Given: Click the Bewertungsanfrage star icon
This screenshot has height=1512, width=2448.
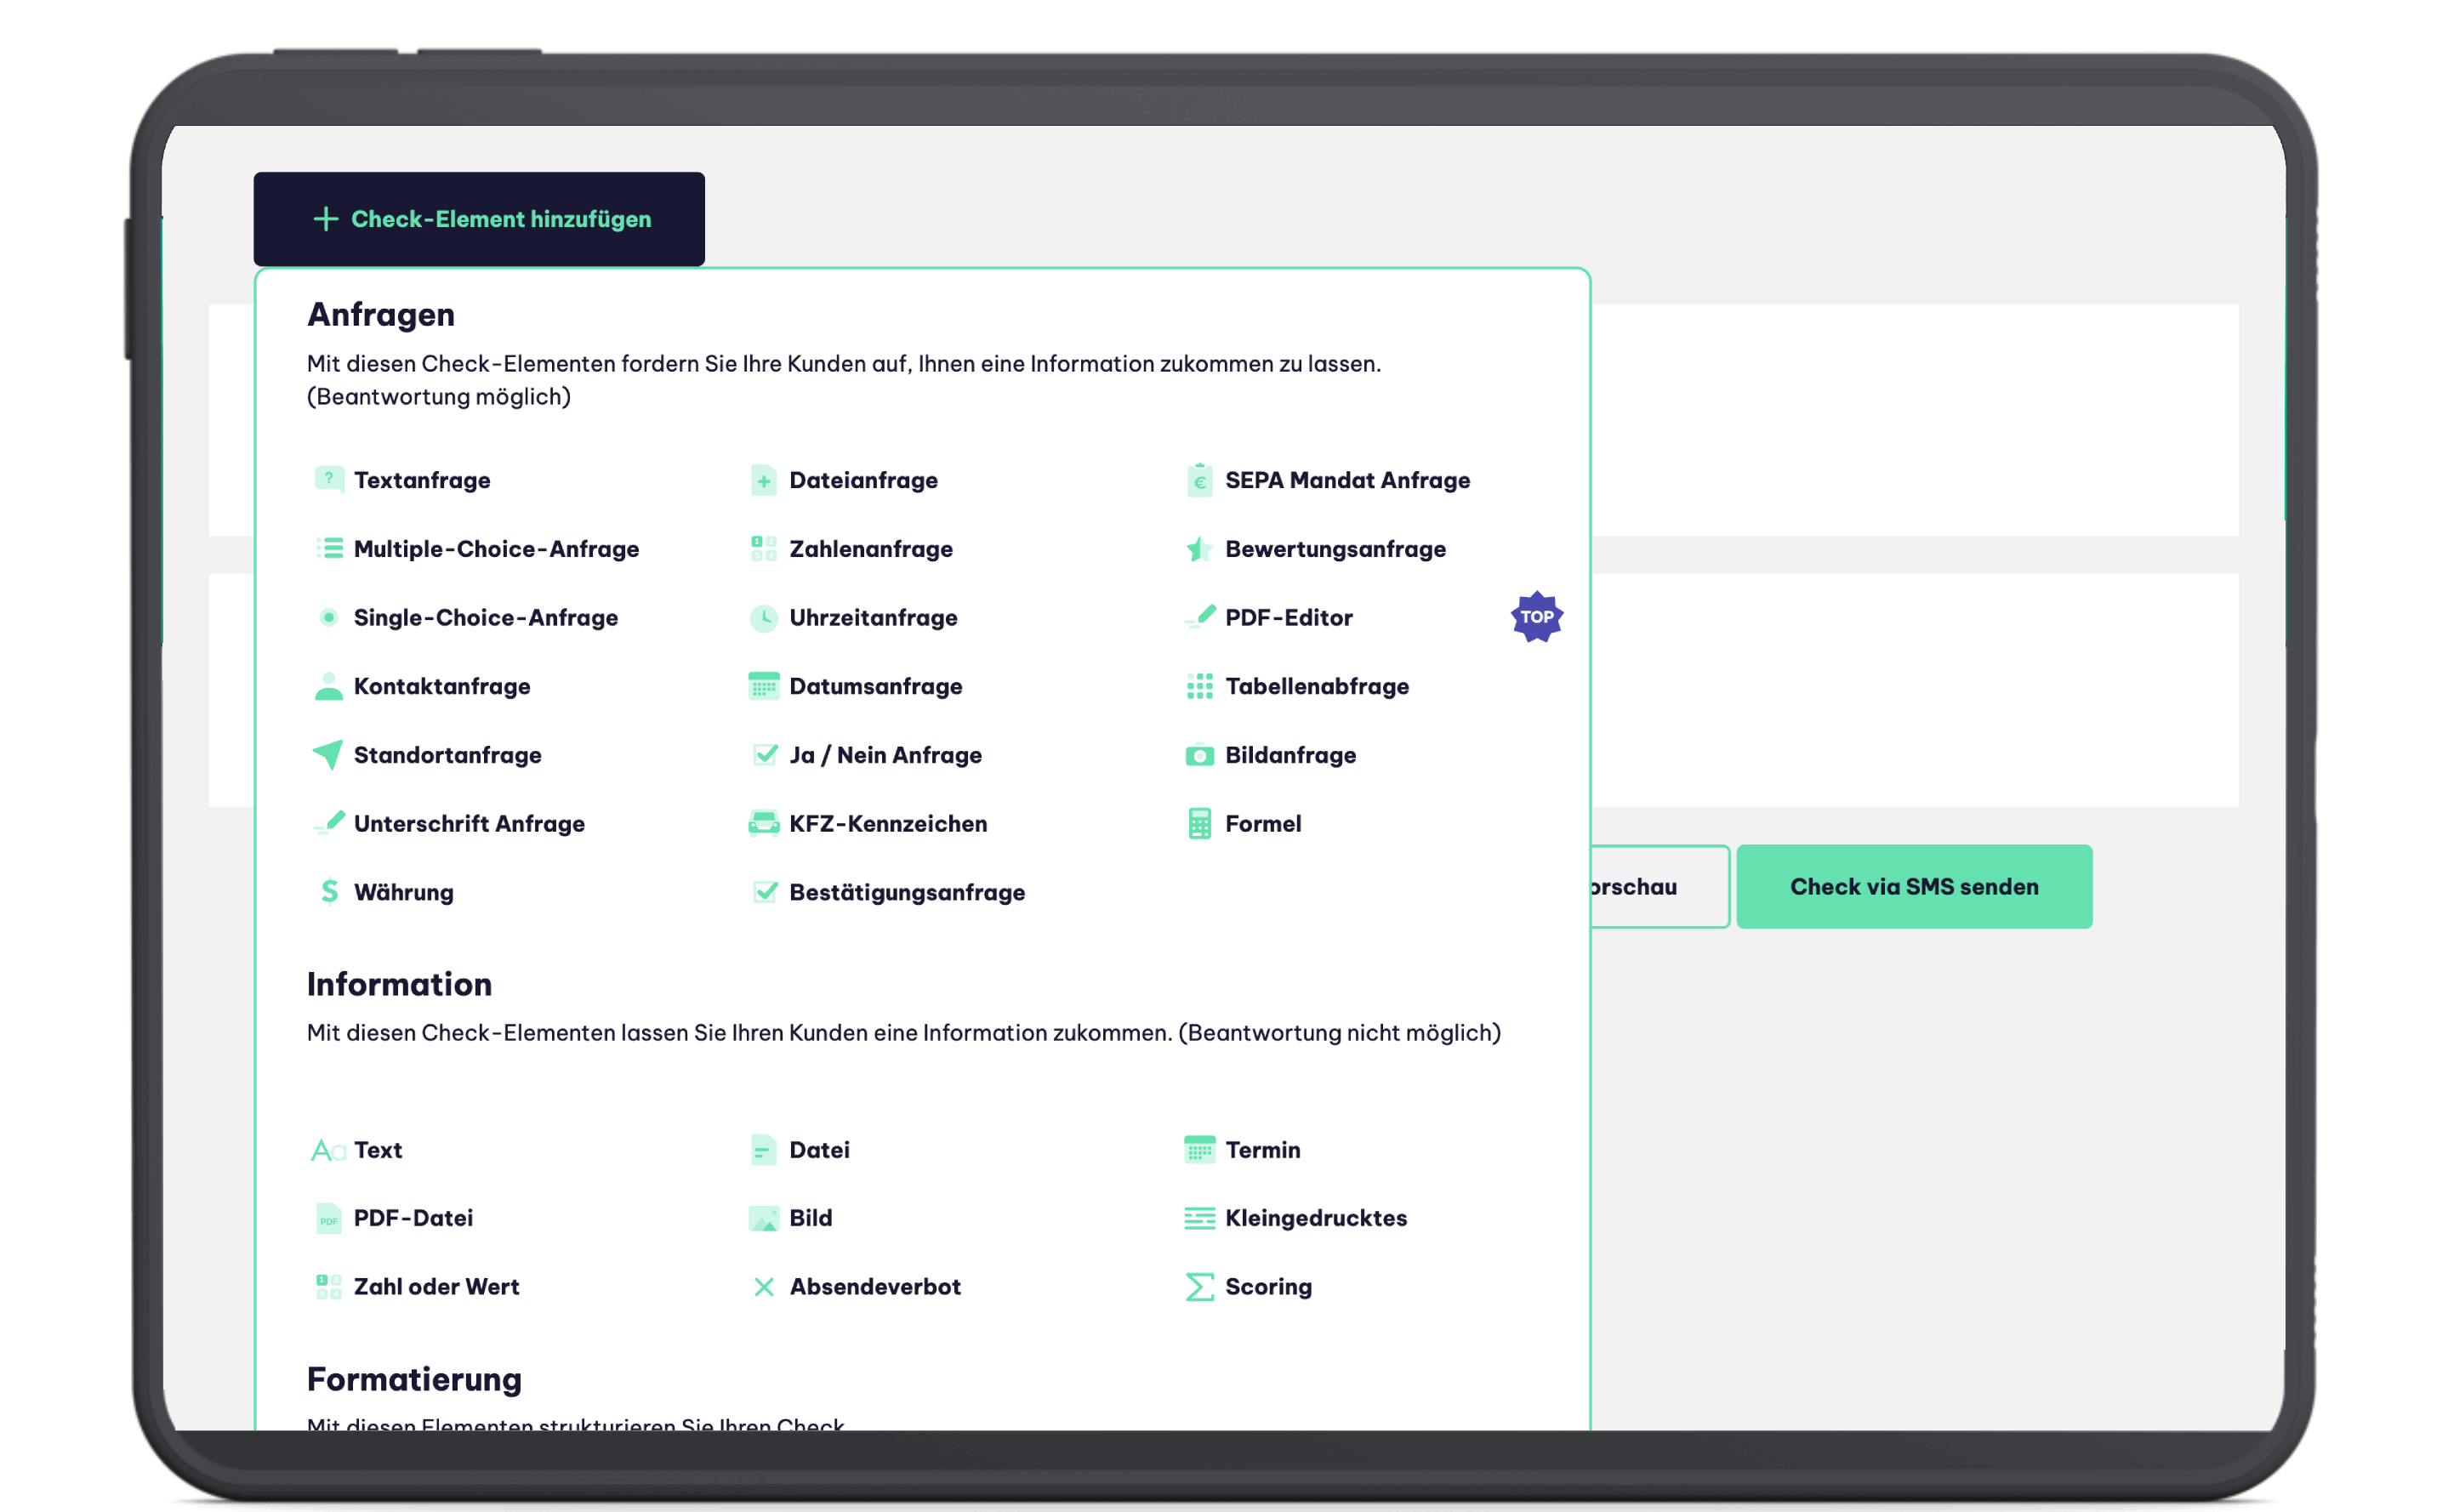Looking at the screenshot, I should coord(1199,549).
